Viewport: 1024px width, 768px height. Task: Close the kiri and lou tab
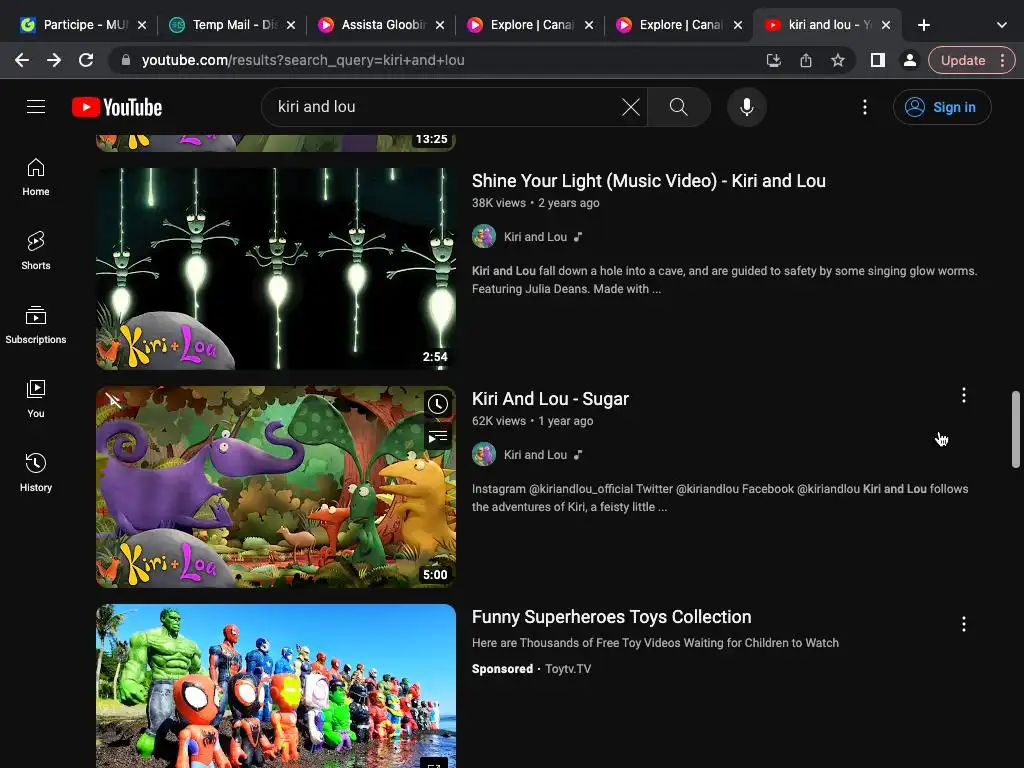click(886, 25)
